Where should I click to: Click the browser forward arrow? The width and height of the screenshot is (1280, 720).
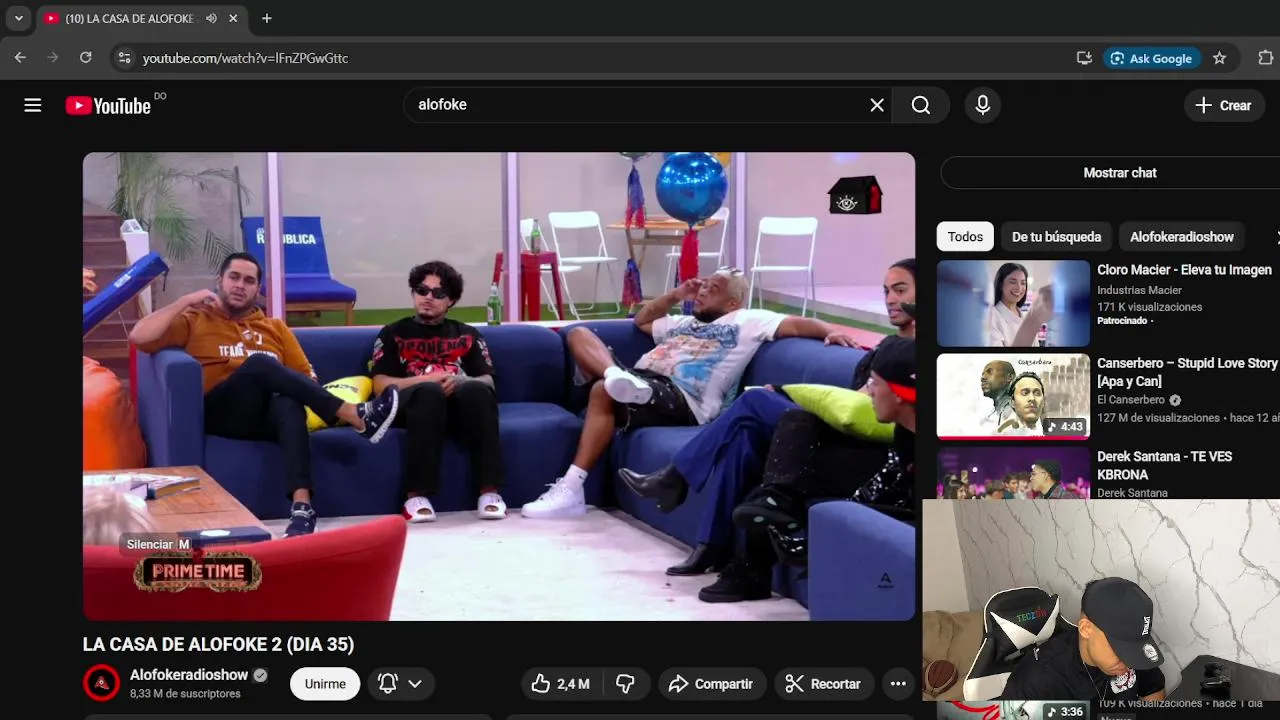[53, 58]
